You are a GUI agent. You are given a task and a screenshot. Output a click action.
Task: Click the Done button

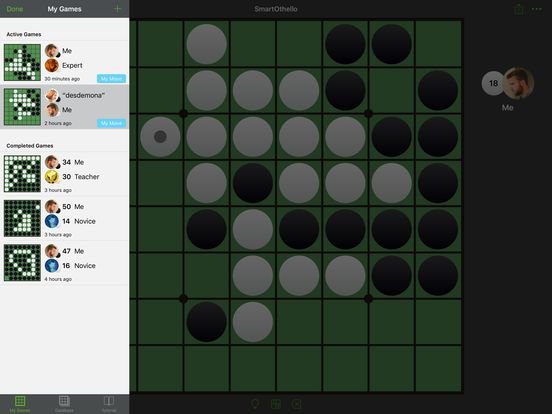click(15, 9)
